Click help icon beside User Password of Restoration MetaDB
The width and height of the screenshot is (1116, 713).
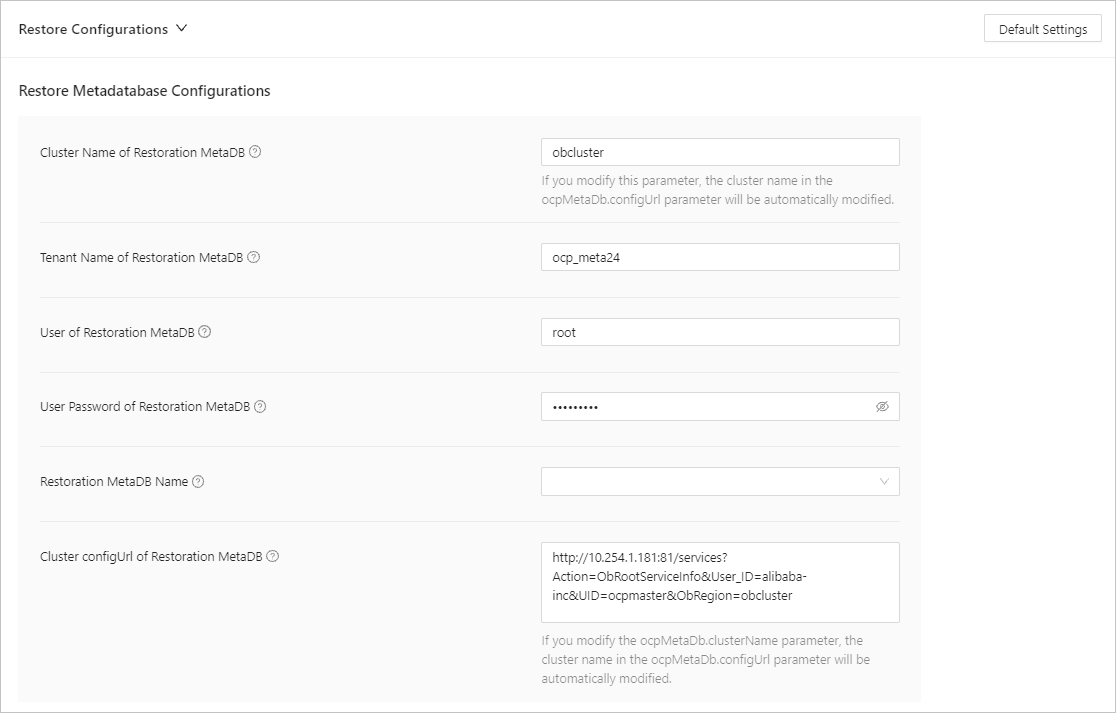coord(260,407)
